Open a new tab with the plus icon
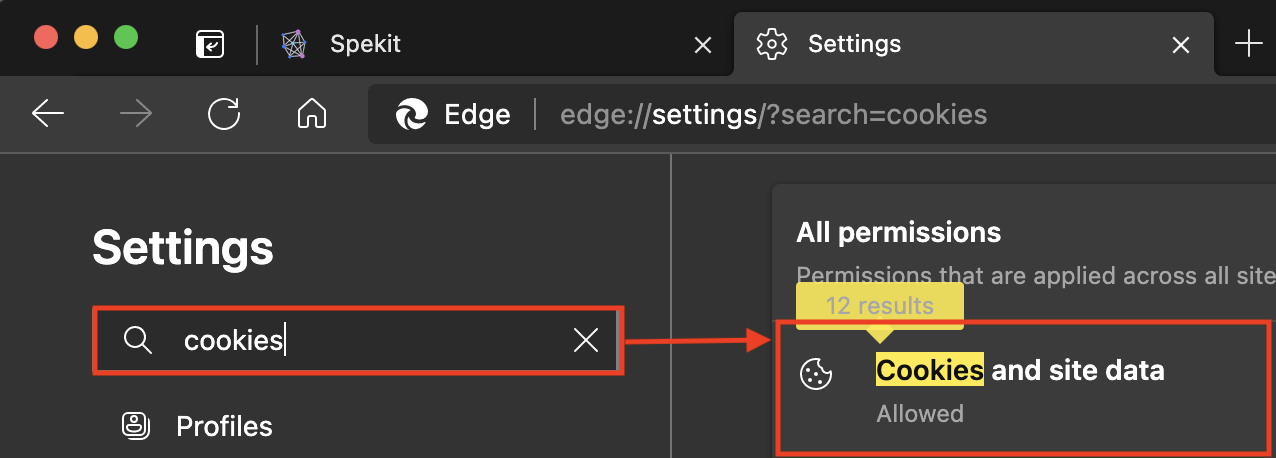Image resolution: width=1276 pixels, height=458 pixels. (1249, 44)
